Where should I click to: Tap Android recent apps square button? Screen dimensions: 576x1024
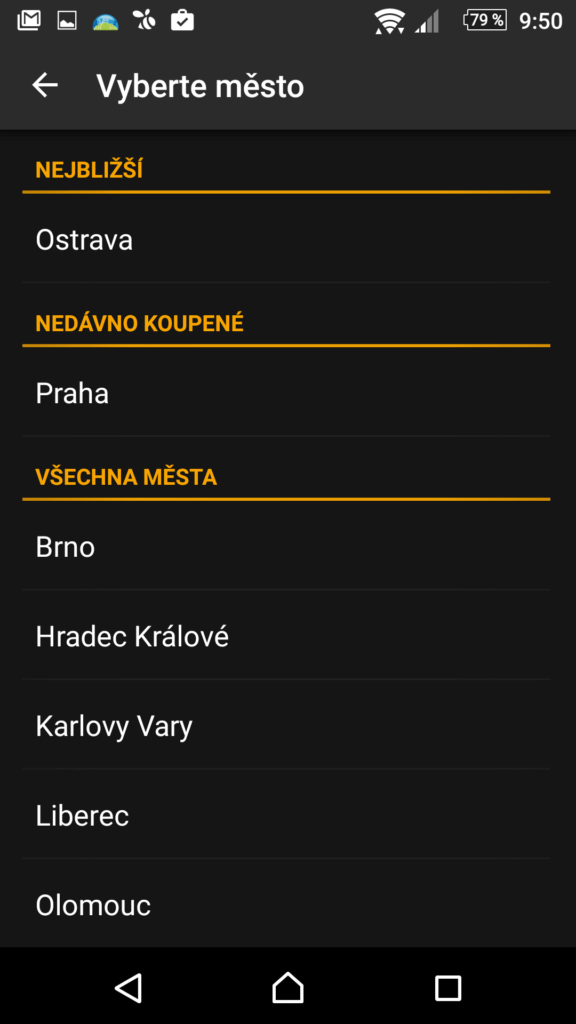448,988
